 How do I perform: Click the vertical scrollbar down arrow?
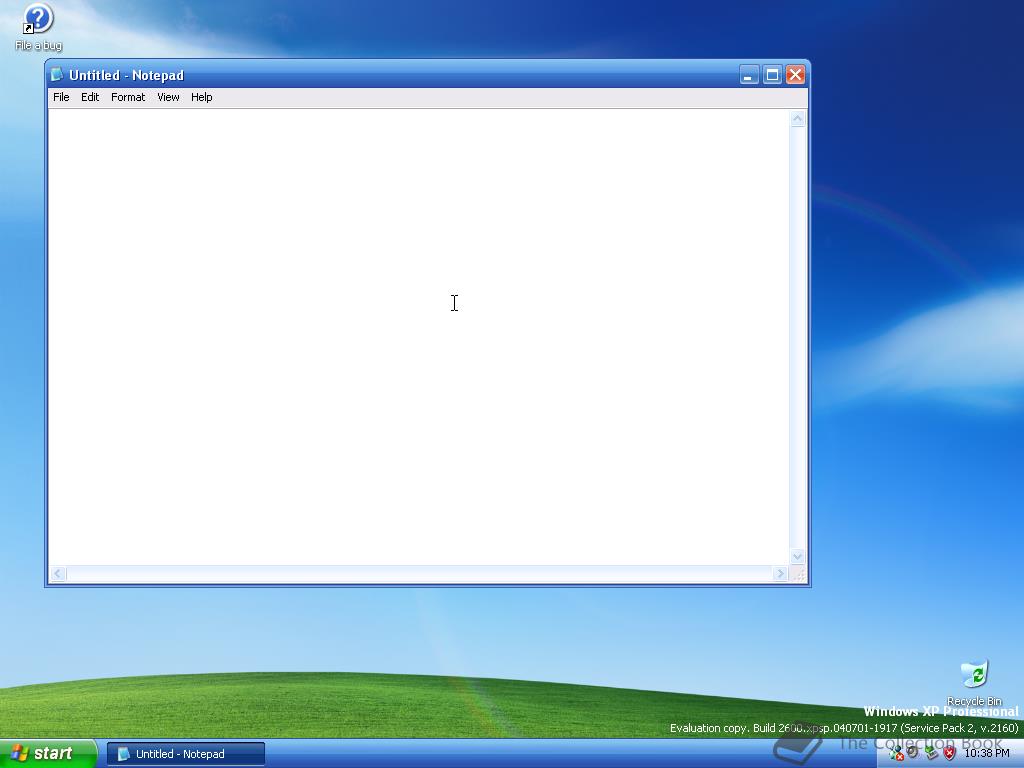pos(797,557)
